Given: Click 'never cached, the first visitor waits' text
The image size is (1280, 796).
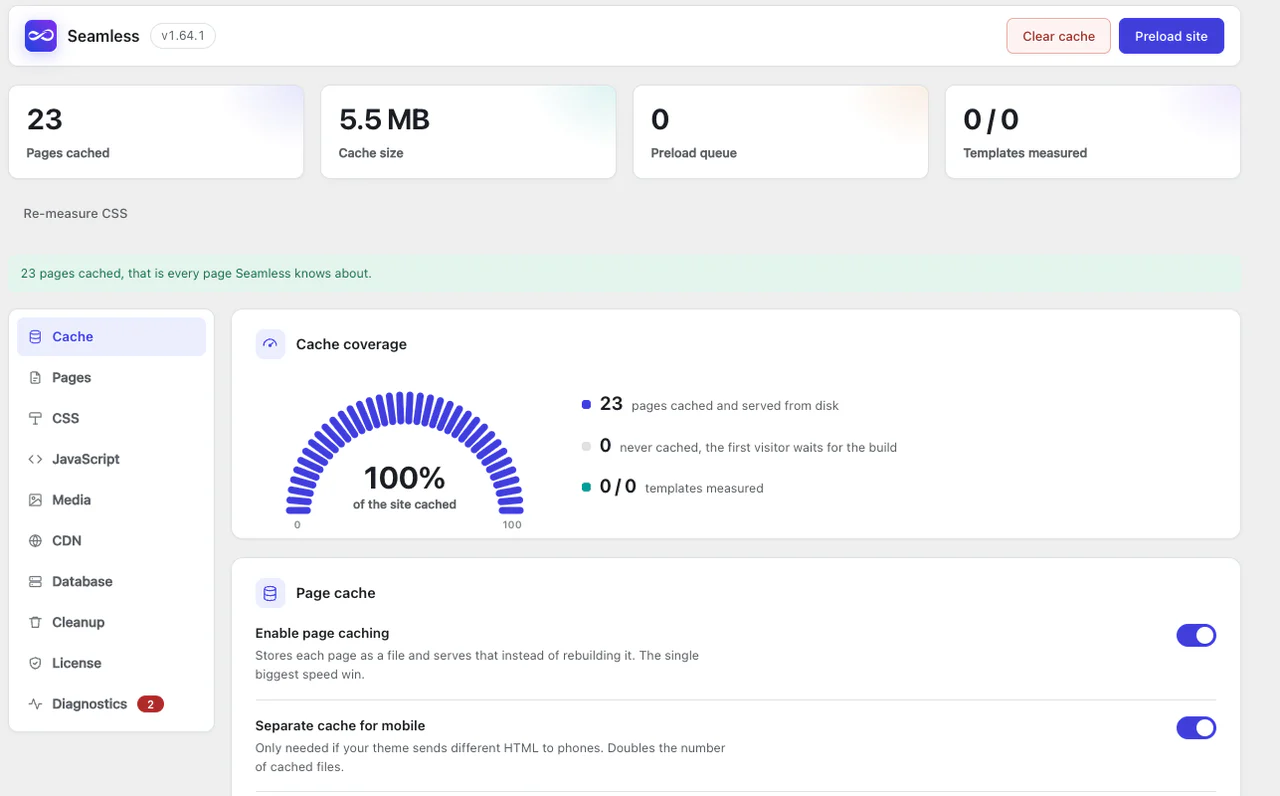Looking at the screenshot, I should (758, 448).
